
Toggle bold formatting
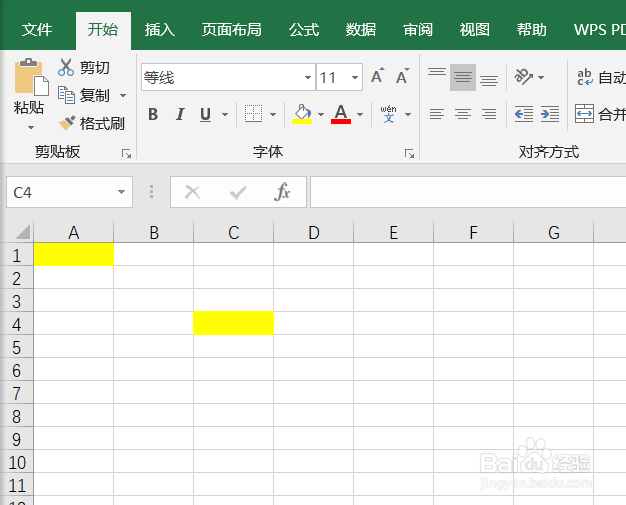153,115
